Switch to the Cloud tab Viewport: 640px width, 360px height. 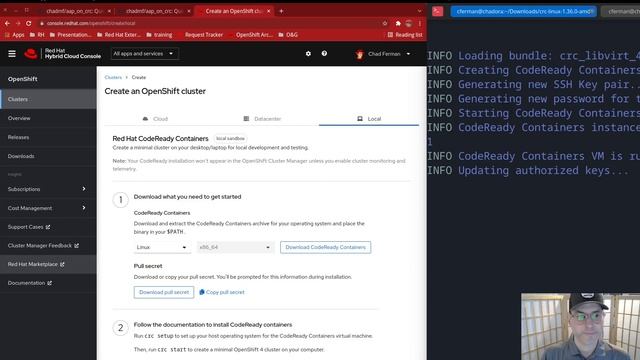click(x=155, y=119)
